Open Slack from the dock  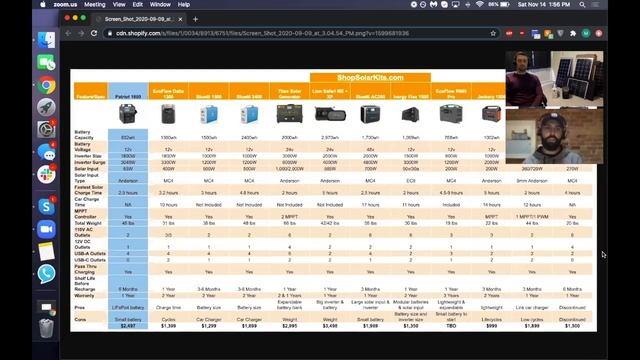pyautogui.click(x=46, y=175)
